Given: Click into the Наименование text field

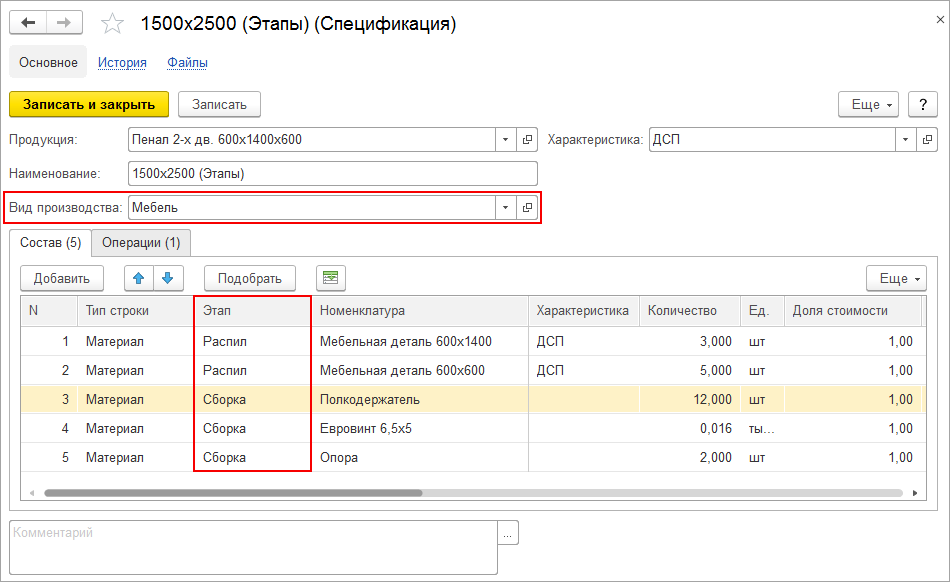Looking at the screenshot, I should pos(332,174).
